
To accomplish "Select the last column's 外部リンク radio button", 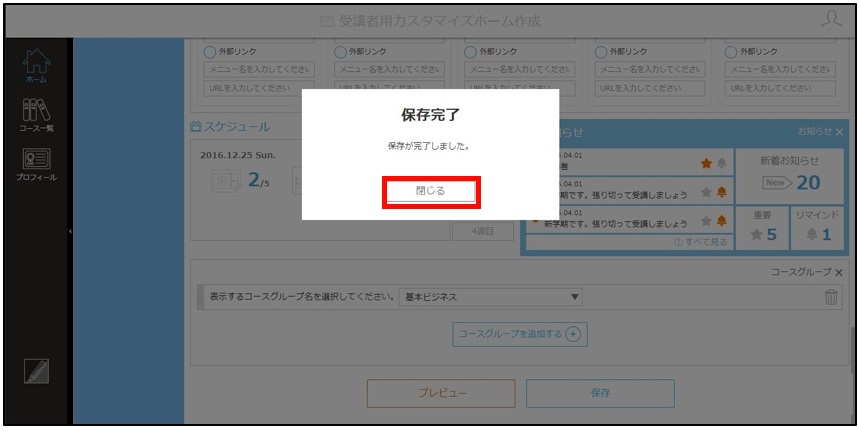I will [x=731, y=52].
